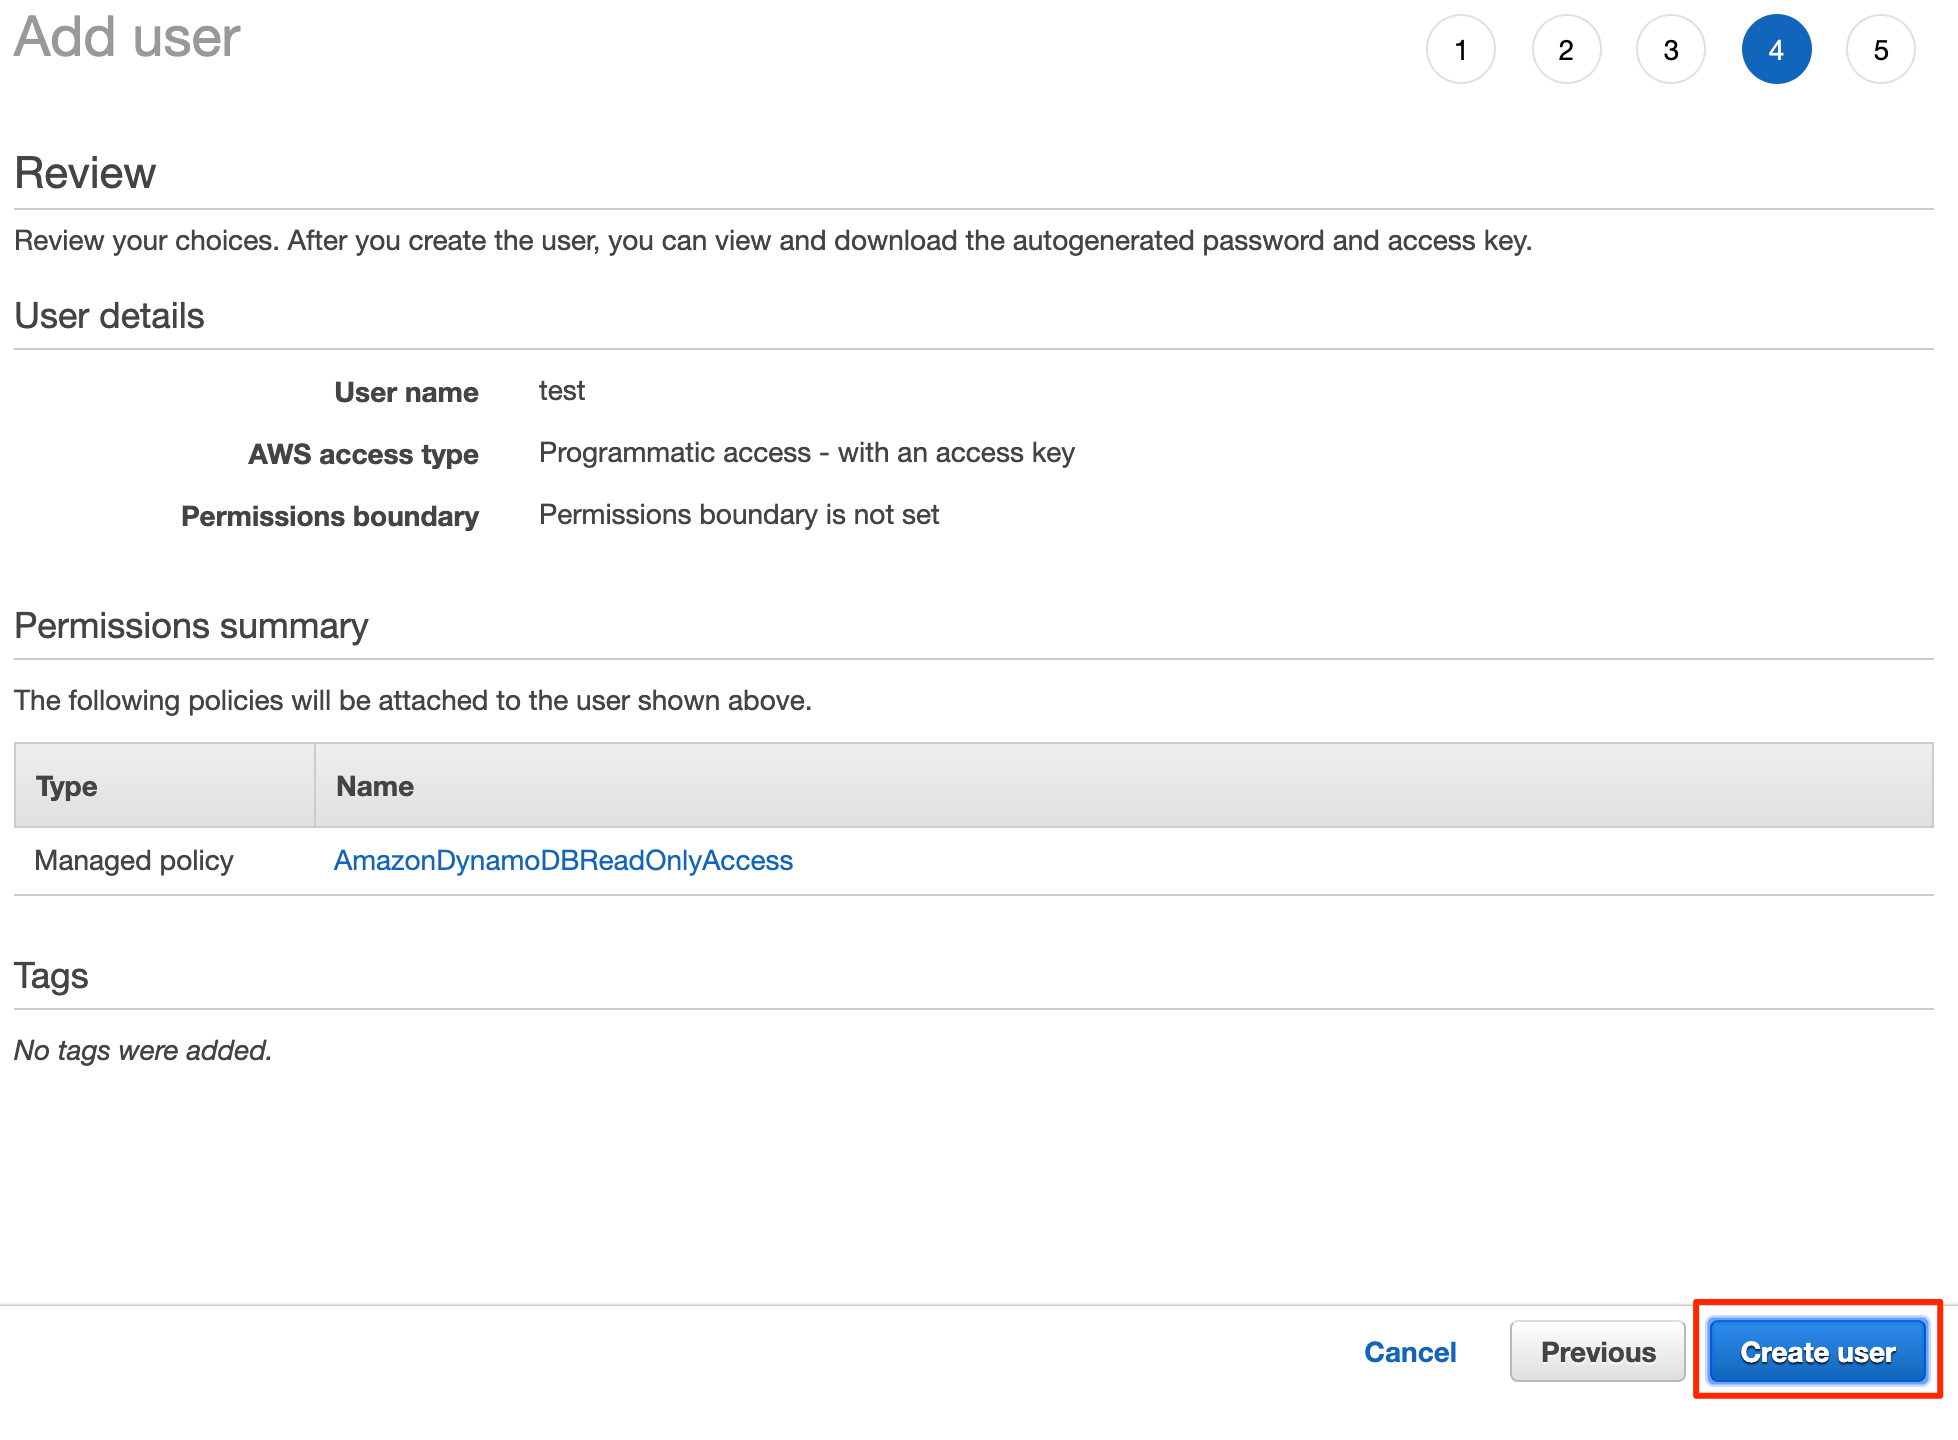Go to wizard step 2
The image size is (1958, 1440).
point(1566,50)
